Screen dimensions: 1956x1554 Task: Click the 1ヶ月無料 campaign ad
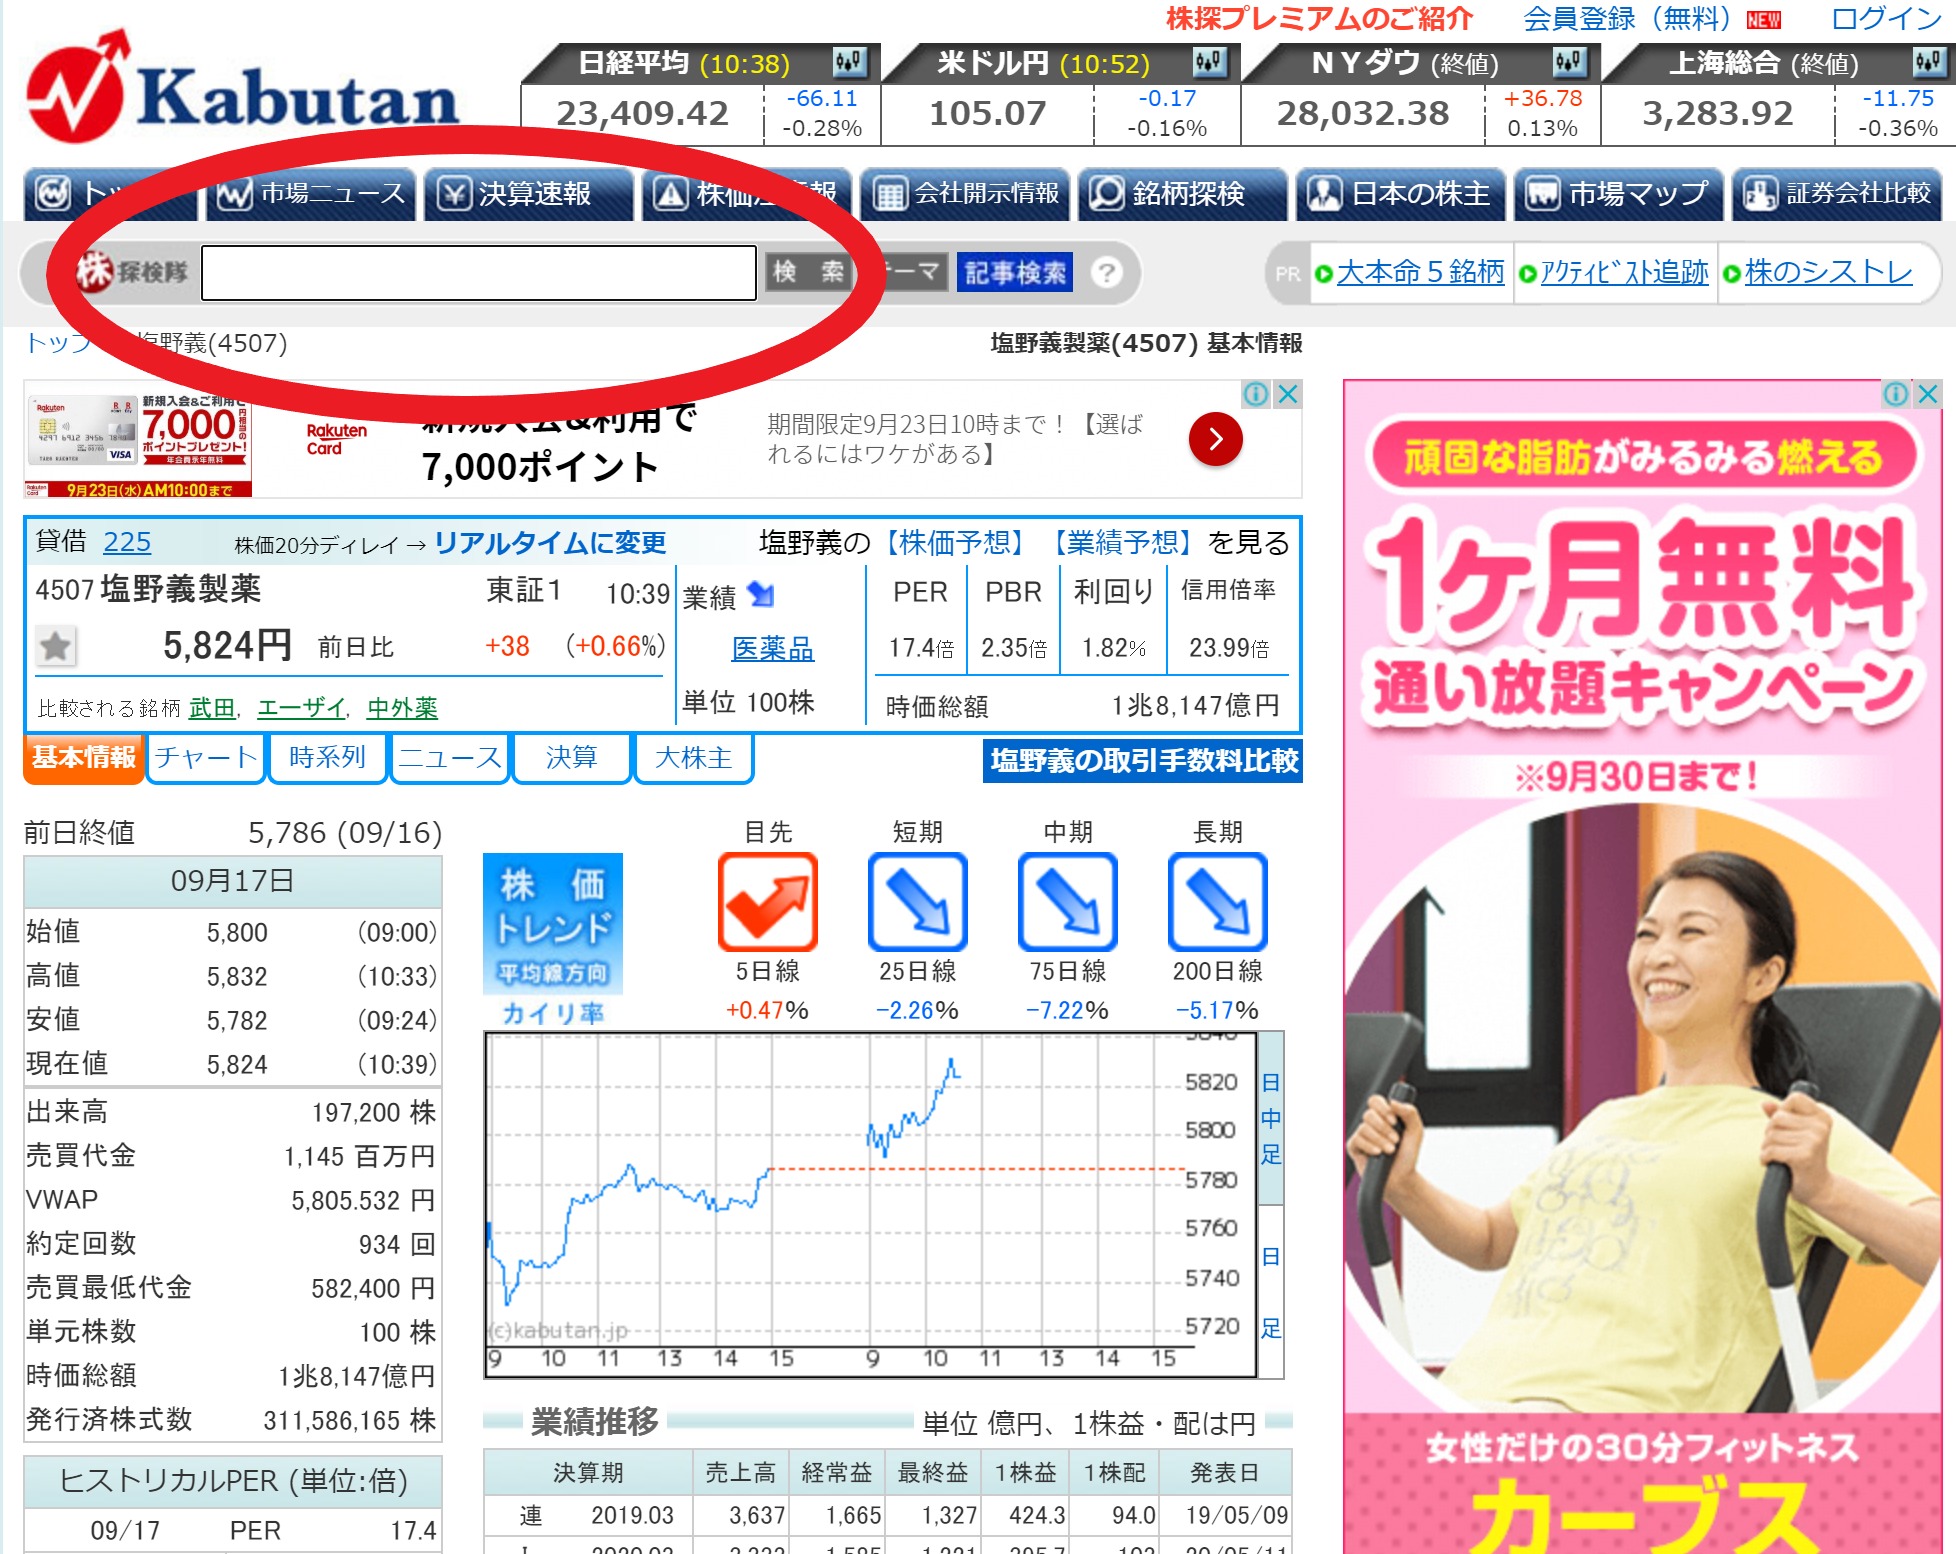(x=1643, y=966)
